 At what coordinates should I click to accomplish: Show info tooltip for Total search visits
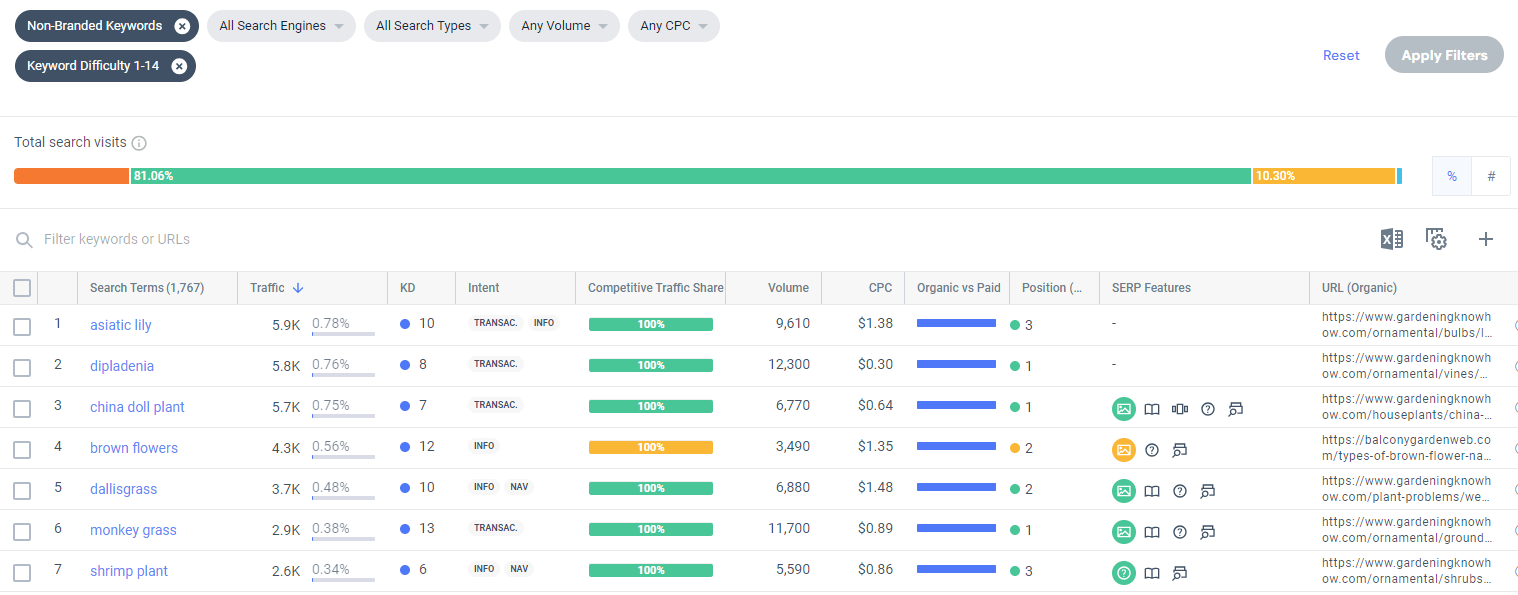pyautogui.click(x=139, y=143)
